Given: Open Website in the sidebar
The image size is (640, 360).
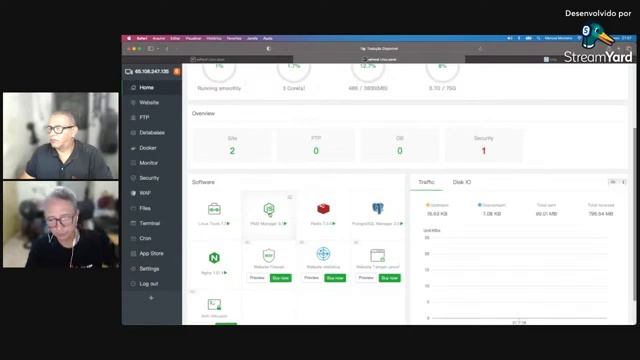Looking at the screenshot, I should (151, 102).
